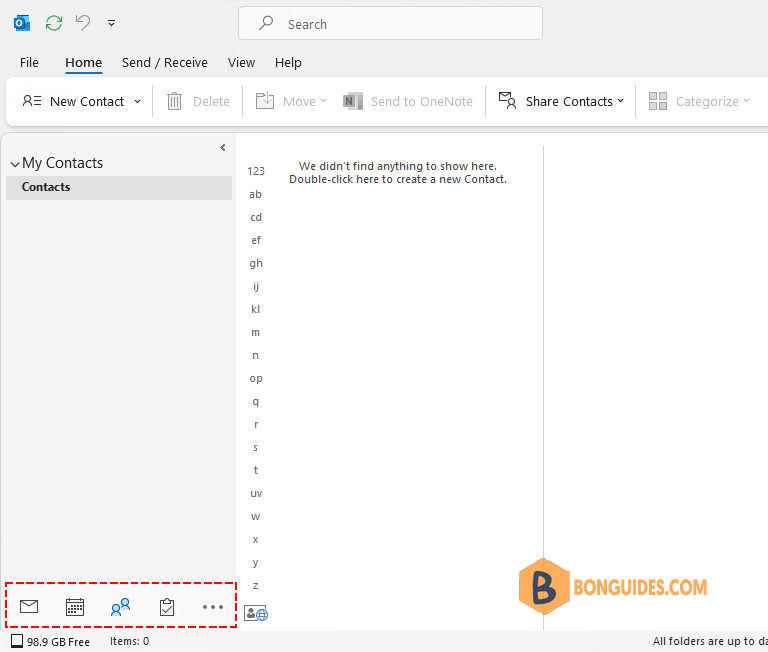Jump to contacts under cd
This screenshot has height=652, width=768.
click(x=256, y=217)
